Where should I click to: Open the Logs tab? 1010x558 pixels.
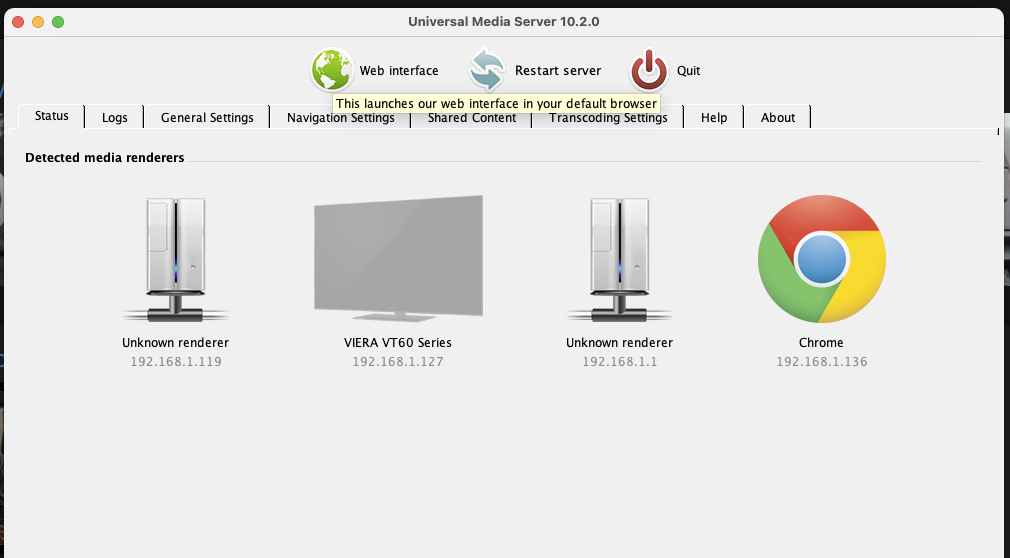[x=115, y=118]
